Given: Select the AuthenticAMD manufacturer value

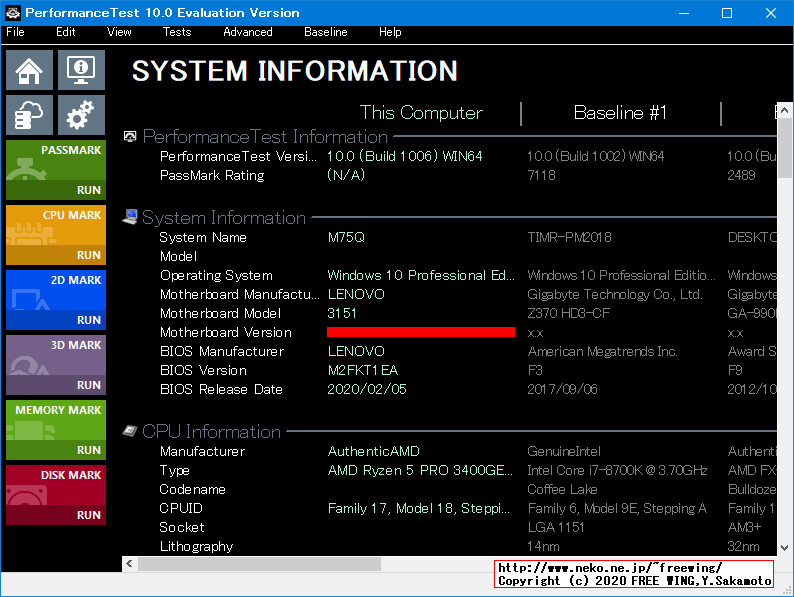Looking at the screenshot, I should (374, 451).
